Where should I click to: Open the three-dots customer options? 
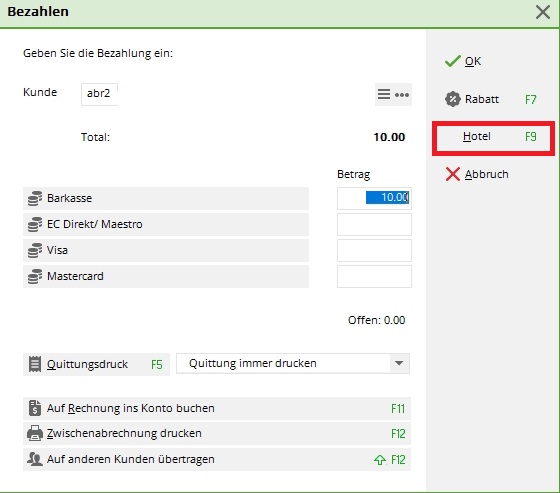pos(402,95)
